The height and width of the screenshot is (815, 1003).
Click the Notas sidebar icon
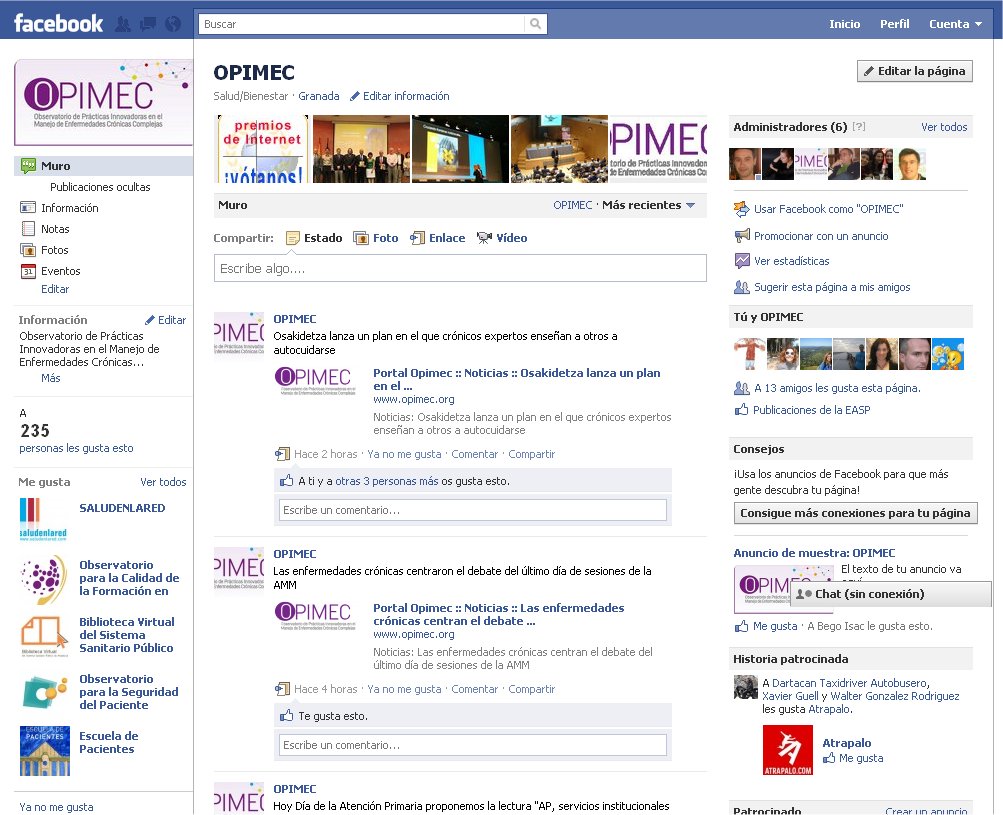coord(28,228)
